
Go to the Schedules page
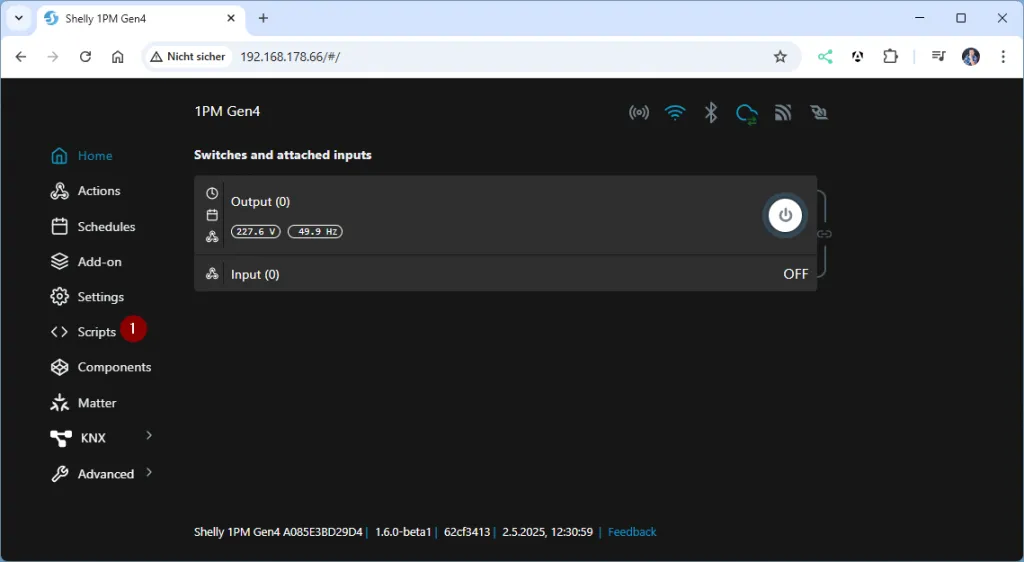pos(106,227)
